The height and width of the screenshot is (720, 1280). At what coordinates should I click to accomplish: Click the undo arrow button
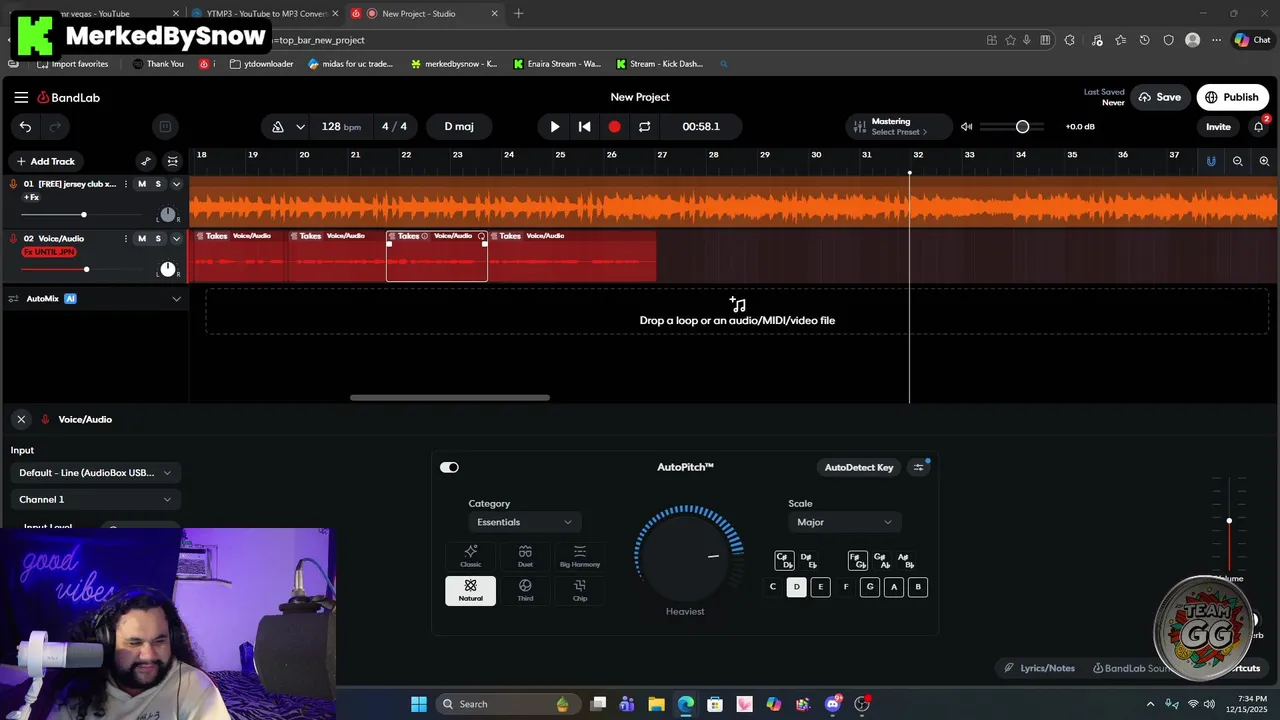(x=25, y=127)
